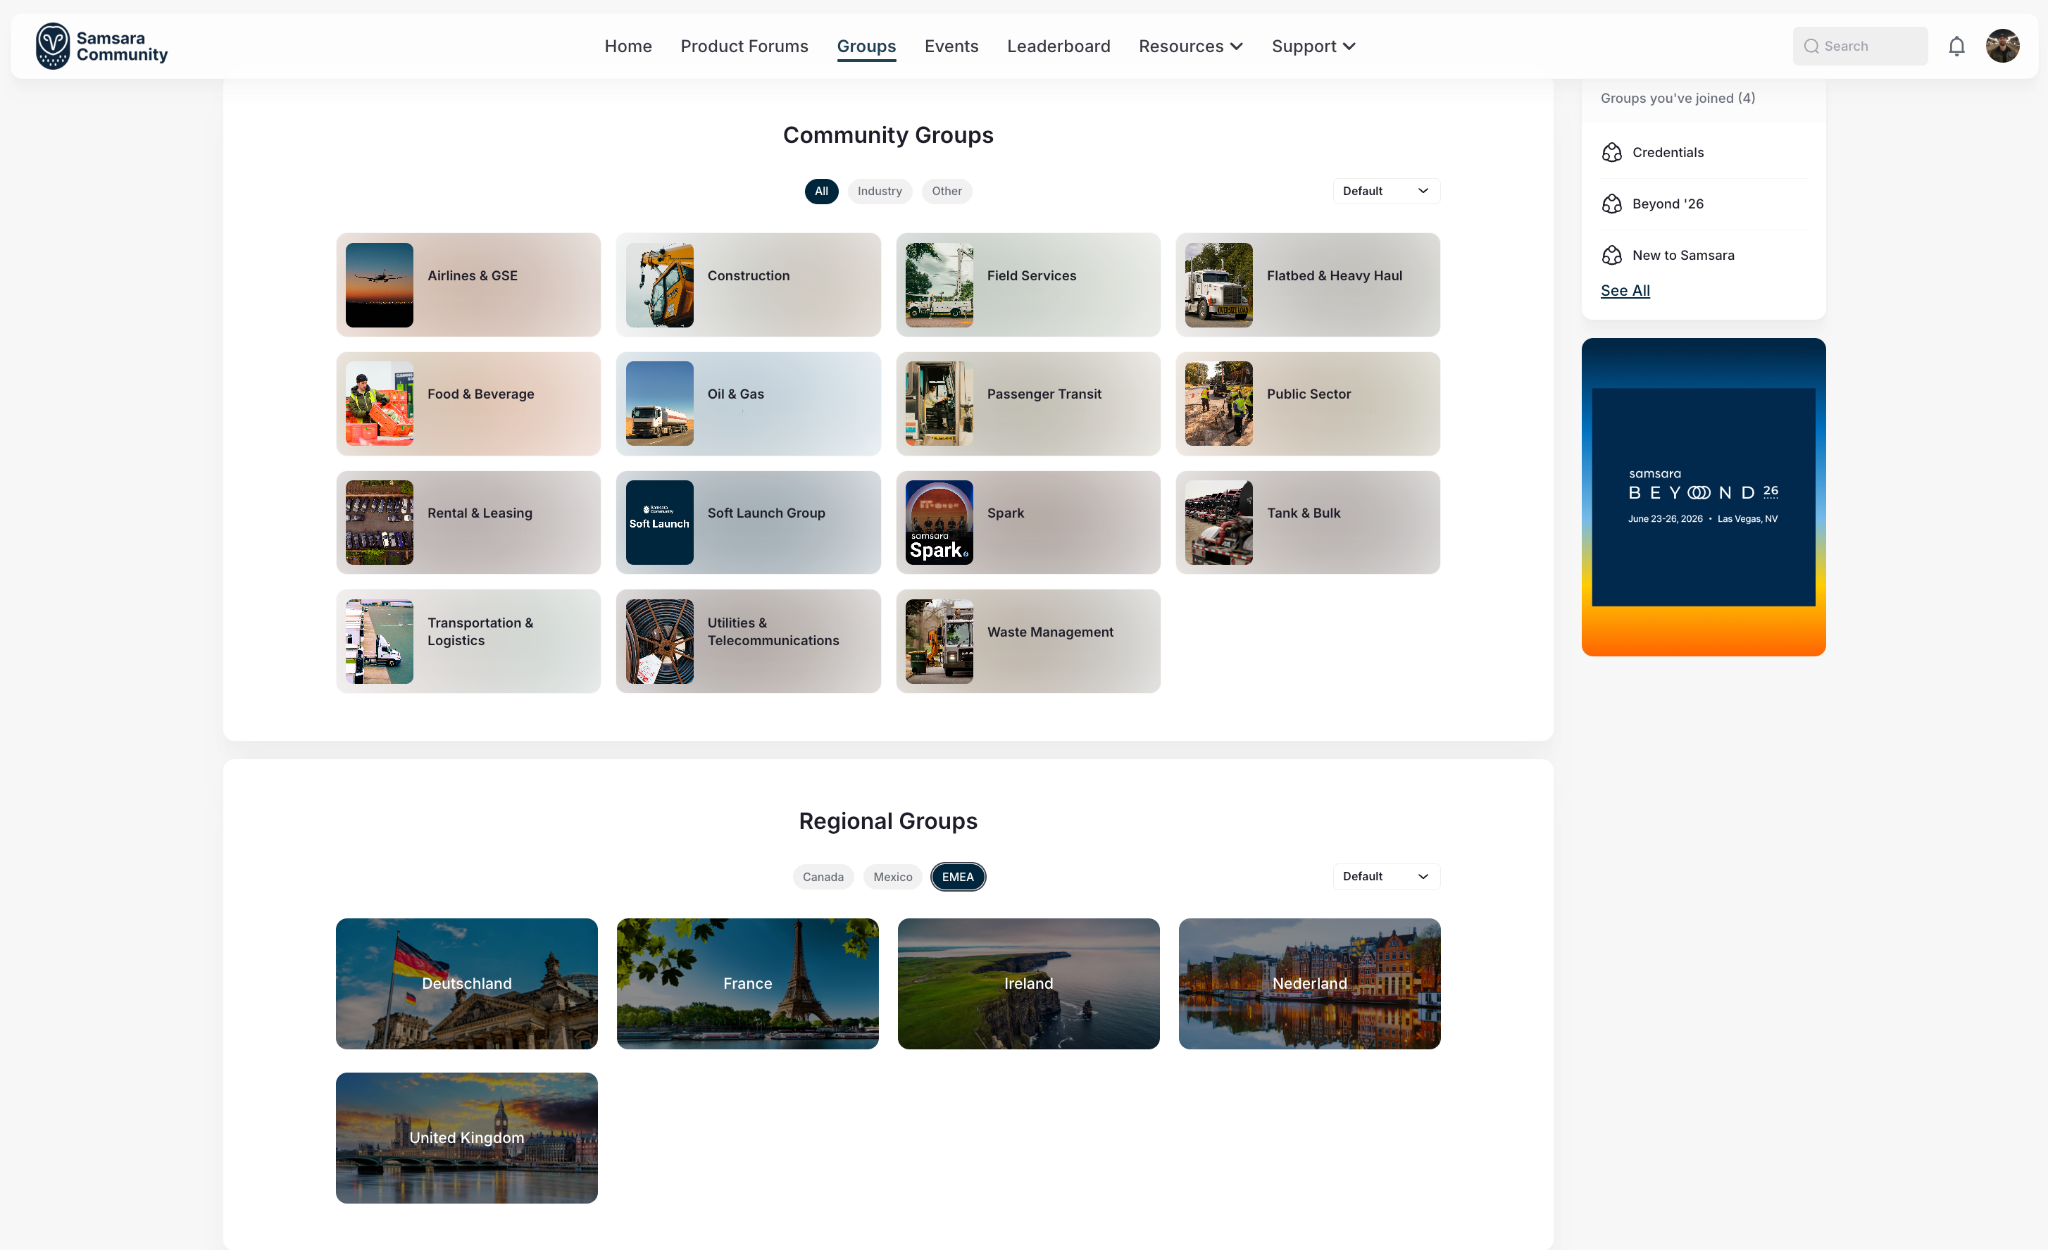Open Regional Groups Default sort dropdown

1386,876
